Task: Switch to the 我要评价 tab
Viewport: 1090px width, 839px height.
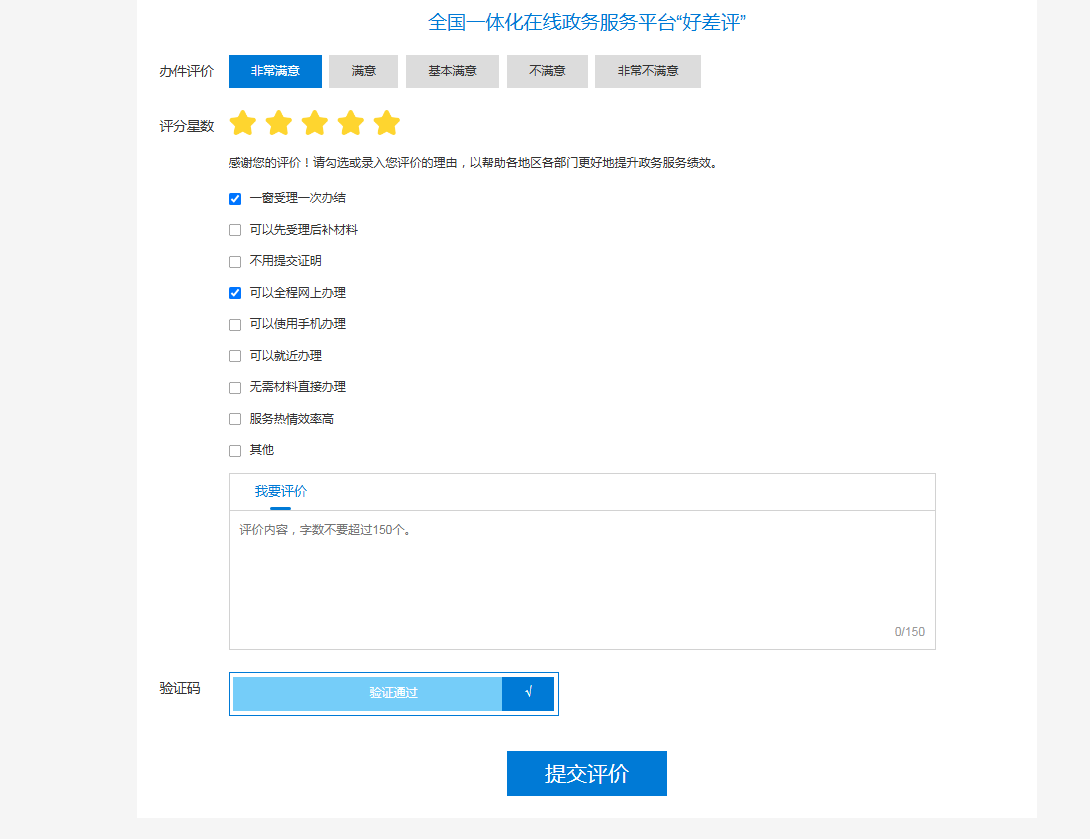Action: [281, 491]
